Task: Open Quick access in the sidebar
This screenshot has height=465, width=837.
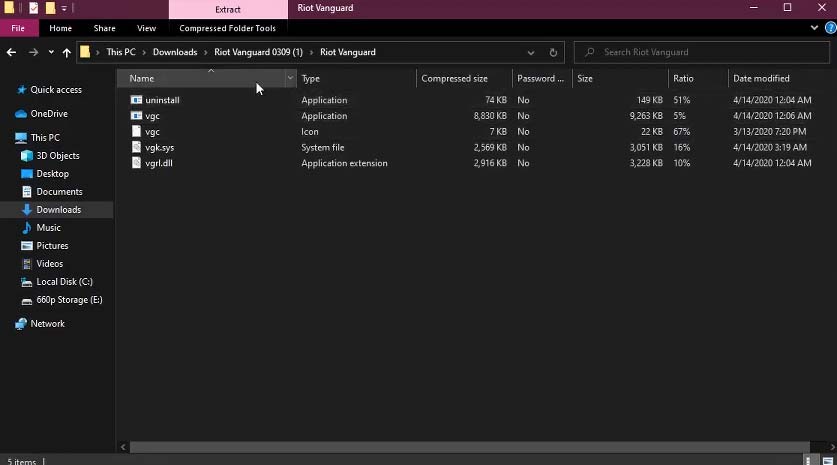Action: [x=56, y=90]
